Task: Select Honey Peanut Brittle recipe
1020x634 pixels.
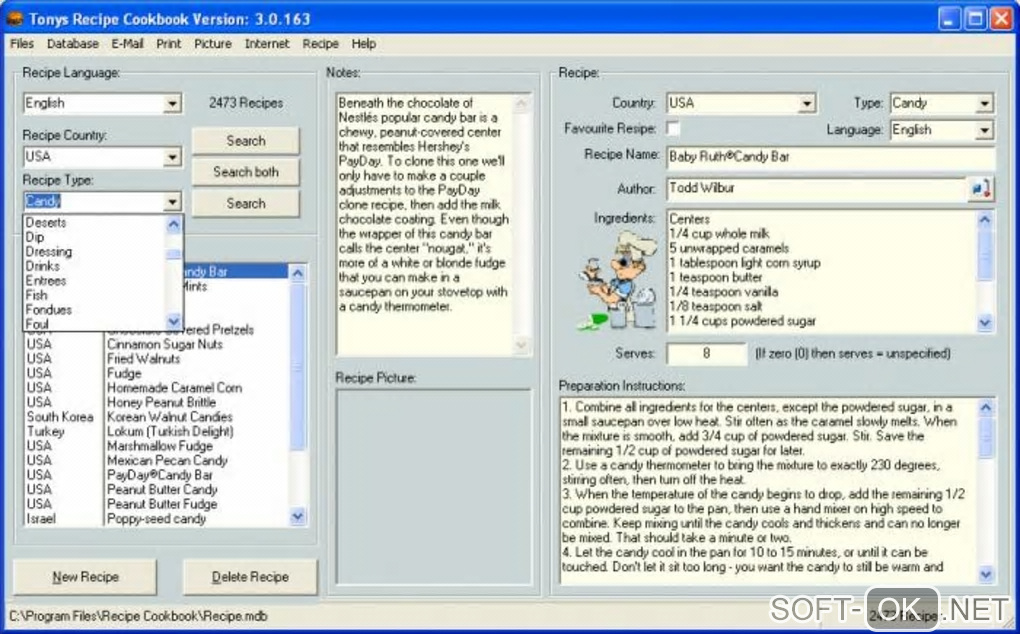Action: point(161,403)
